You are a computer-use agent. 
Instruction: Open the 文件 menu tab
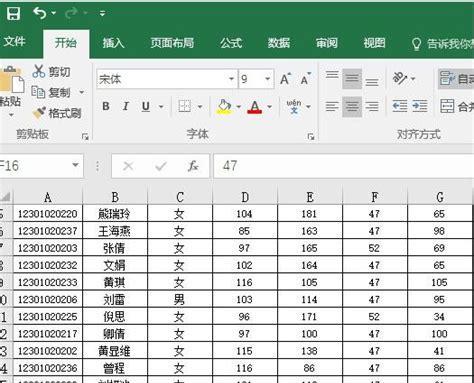point(15,42)
